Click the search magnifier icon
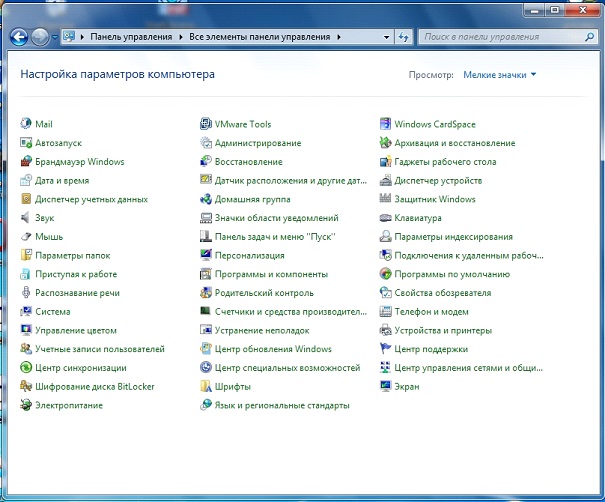The image size is (605, 502). (x=589, y=37)
